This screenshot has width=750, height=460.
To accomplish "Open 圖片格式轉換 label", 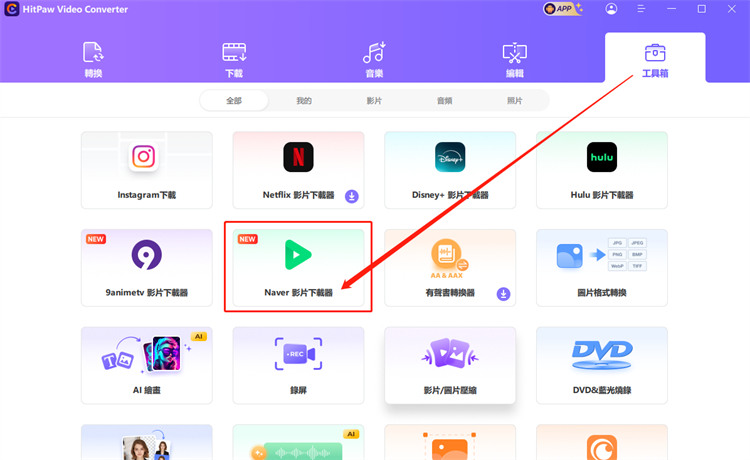I will (x=602, y=293).
